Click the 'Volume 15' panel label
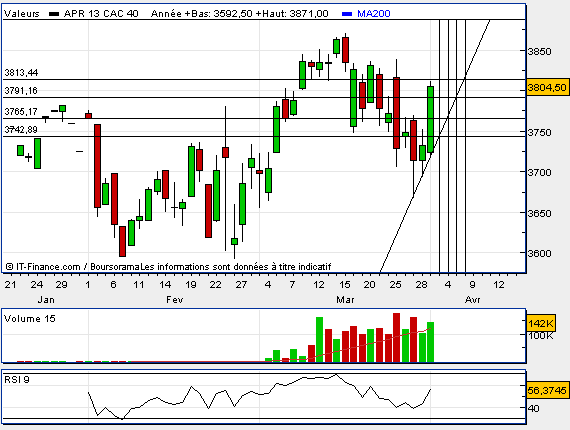The image size is (570, 430). pyautogui.click(x=30, y=319)
